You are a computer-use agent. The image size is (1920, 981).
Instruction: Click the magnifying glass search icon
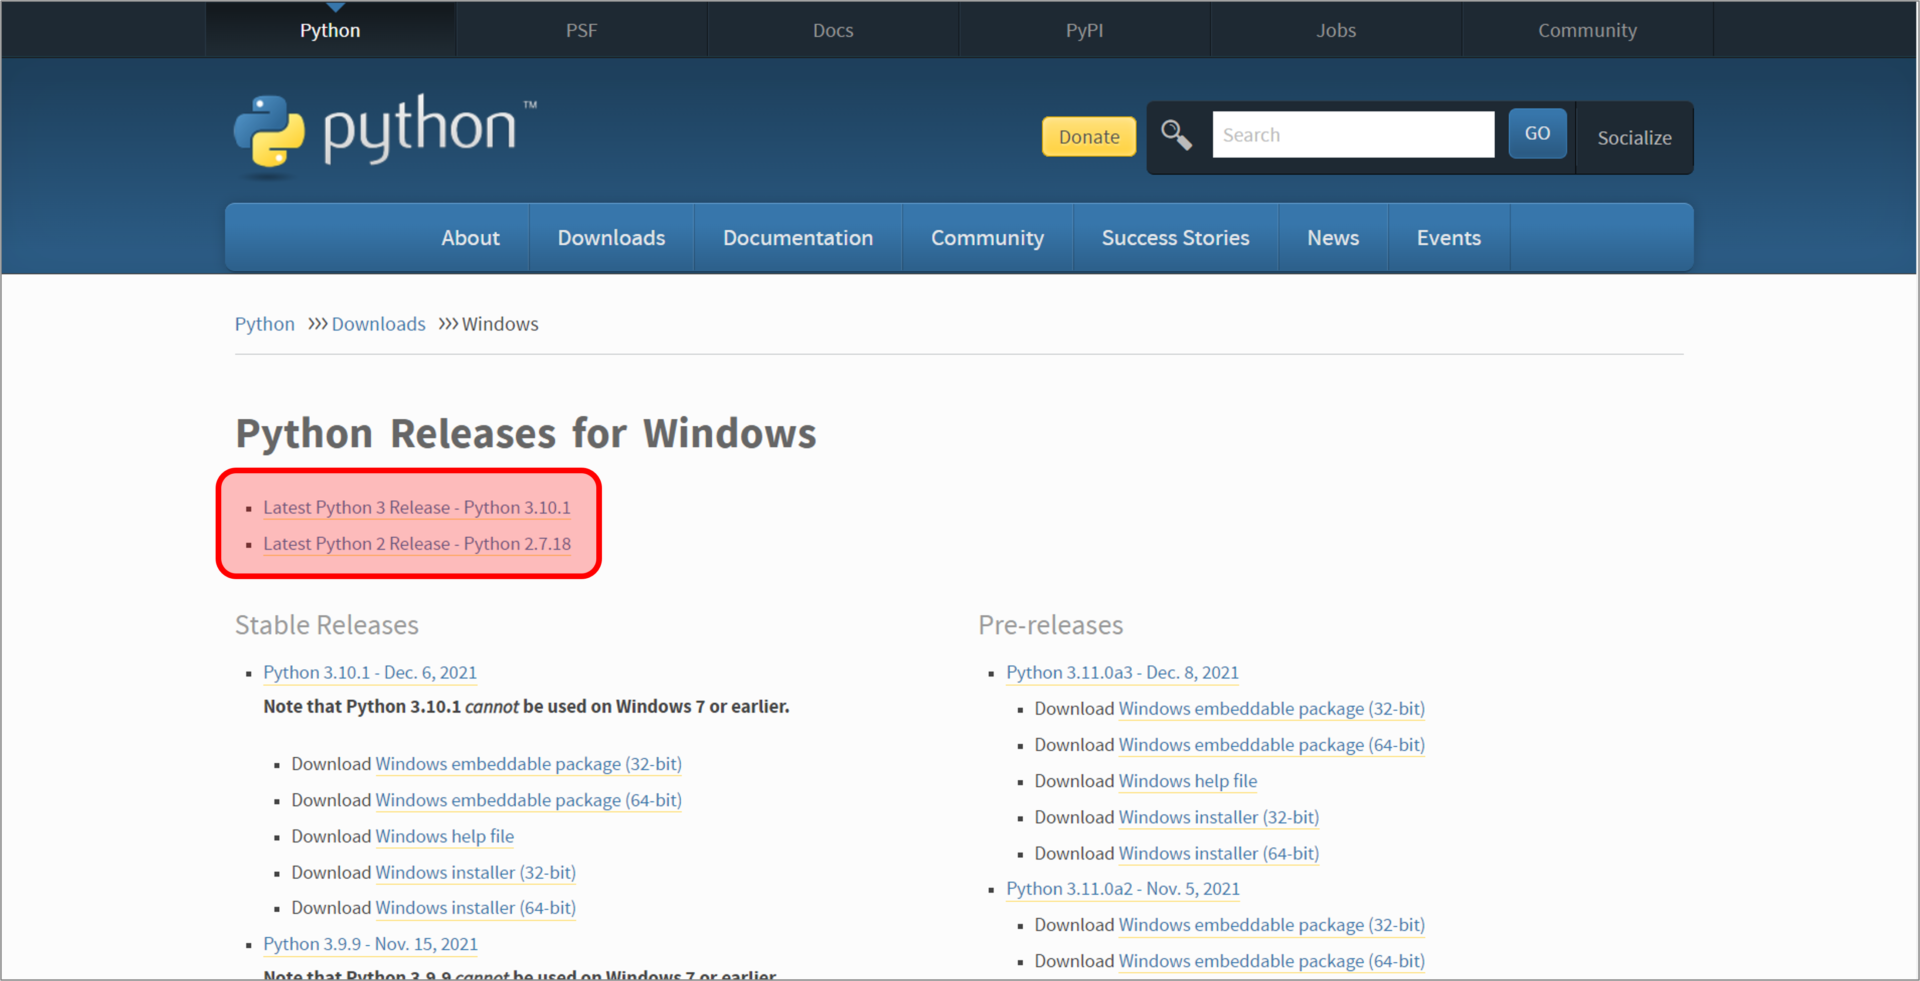tap(1176, 135)
